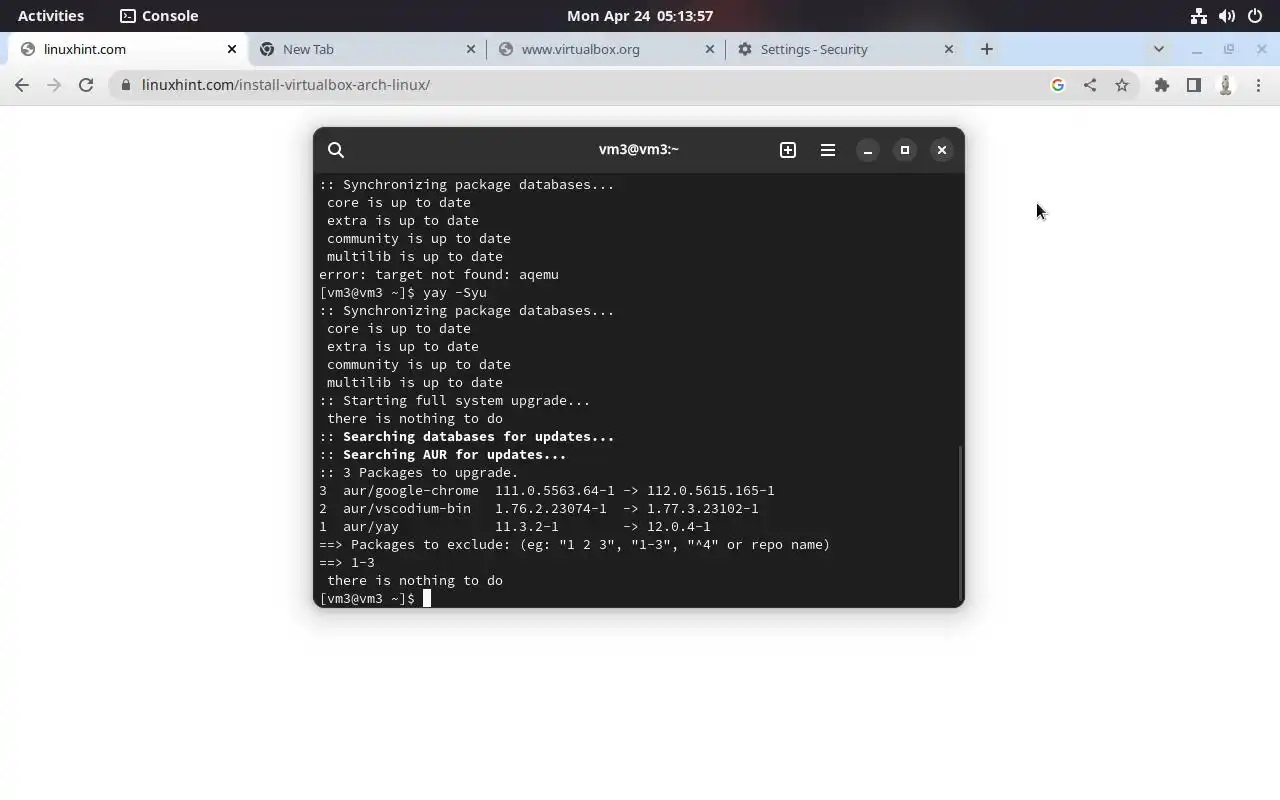Click the 'aur/google-chrome' package line

547,490
